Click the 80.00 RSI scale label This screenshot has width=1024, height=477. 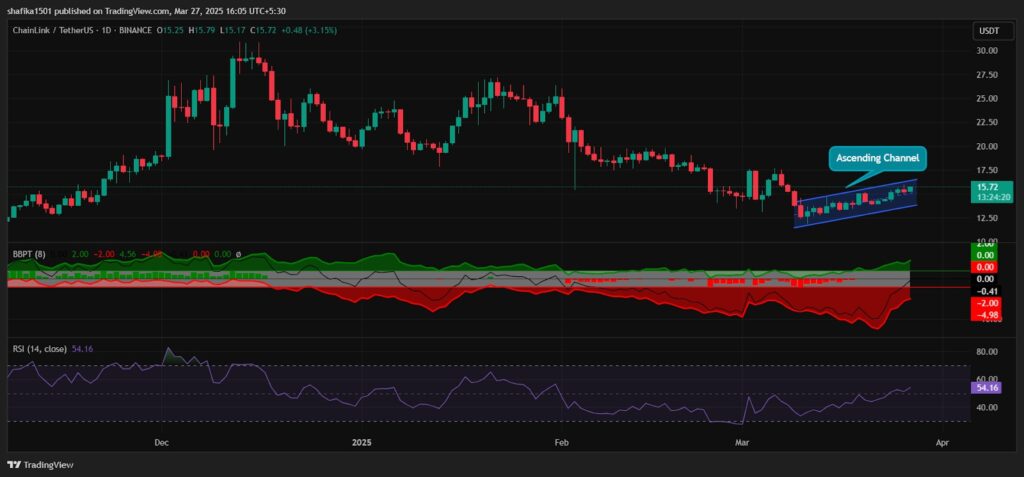tap(988, 352)
